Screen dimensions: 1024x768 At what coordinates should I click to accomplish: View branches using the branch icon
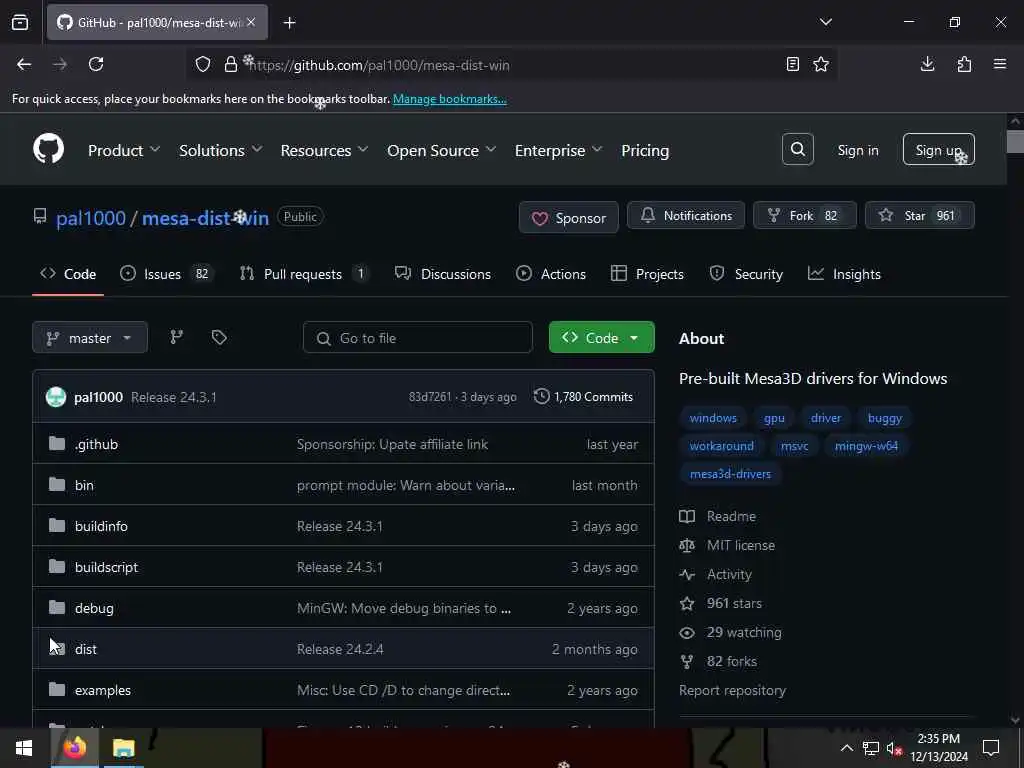click(176, 337)
